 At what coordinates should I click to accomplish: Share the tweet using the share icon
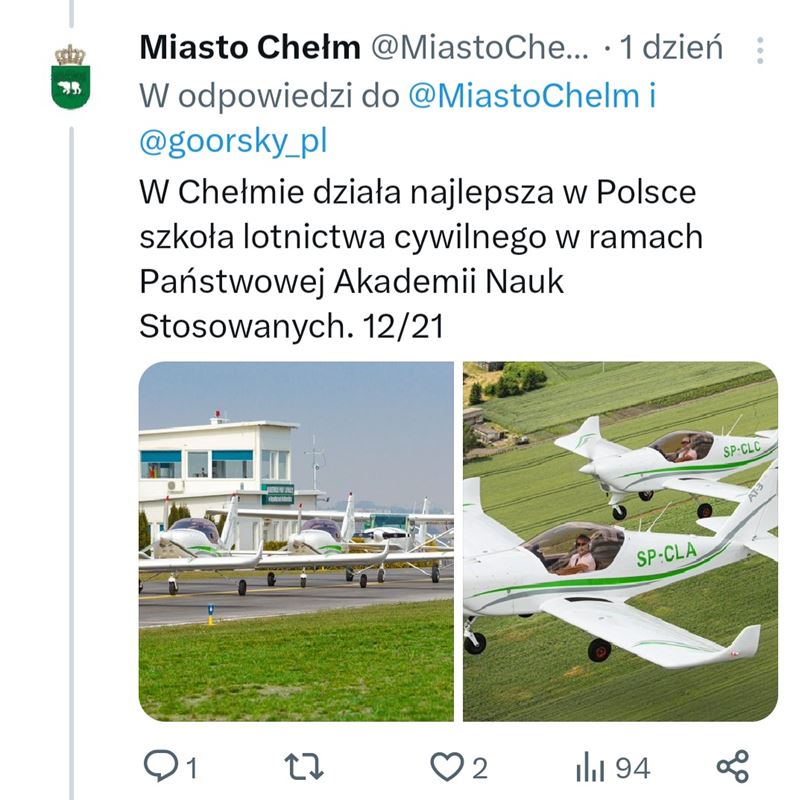[733, 767]
